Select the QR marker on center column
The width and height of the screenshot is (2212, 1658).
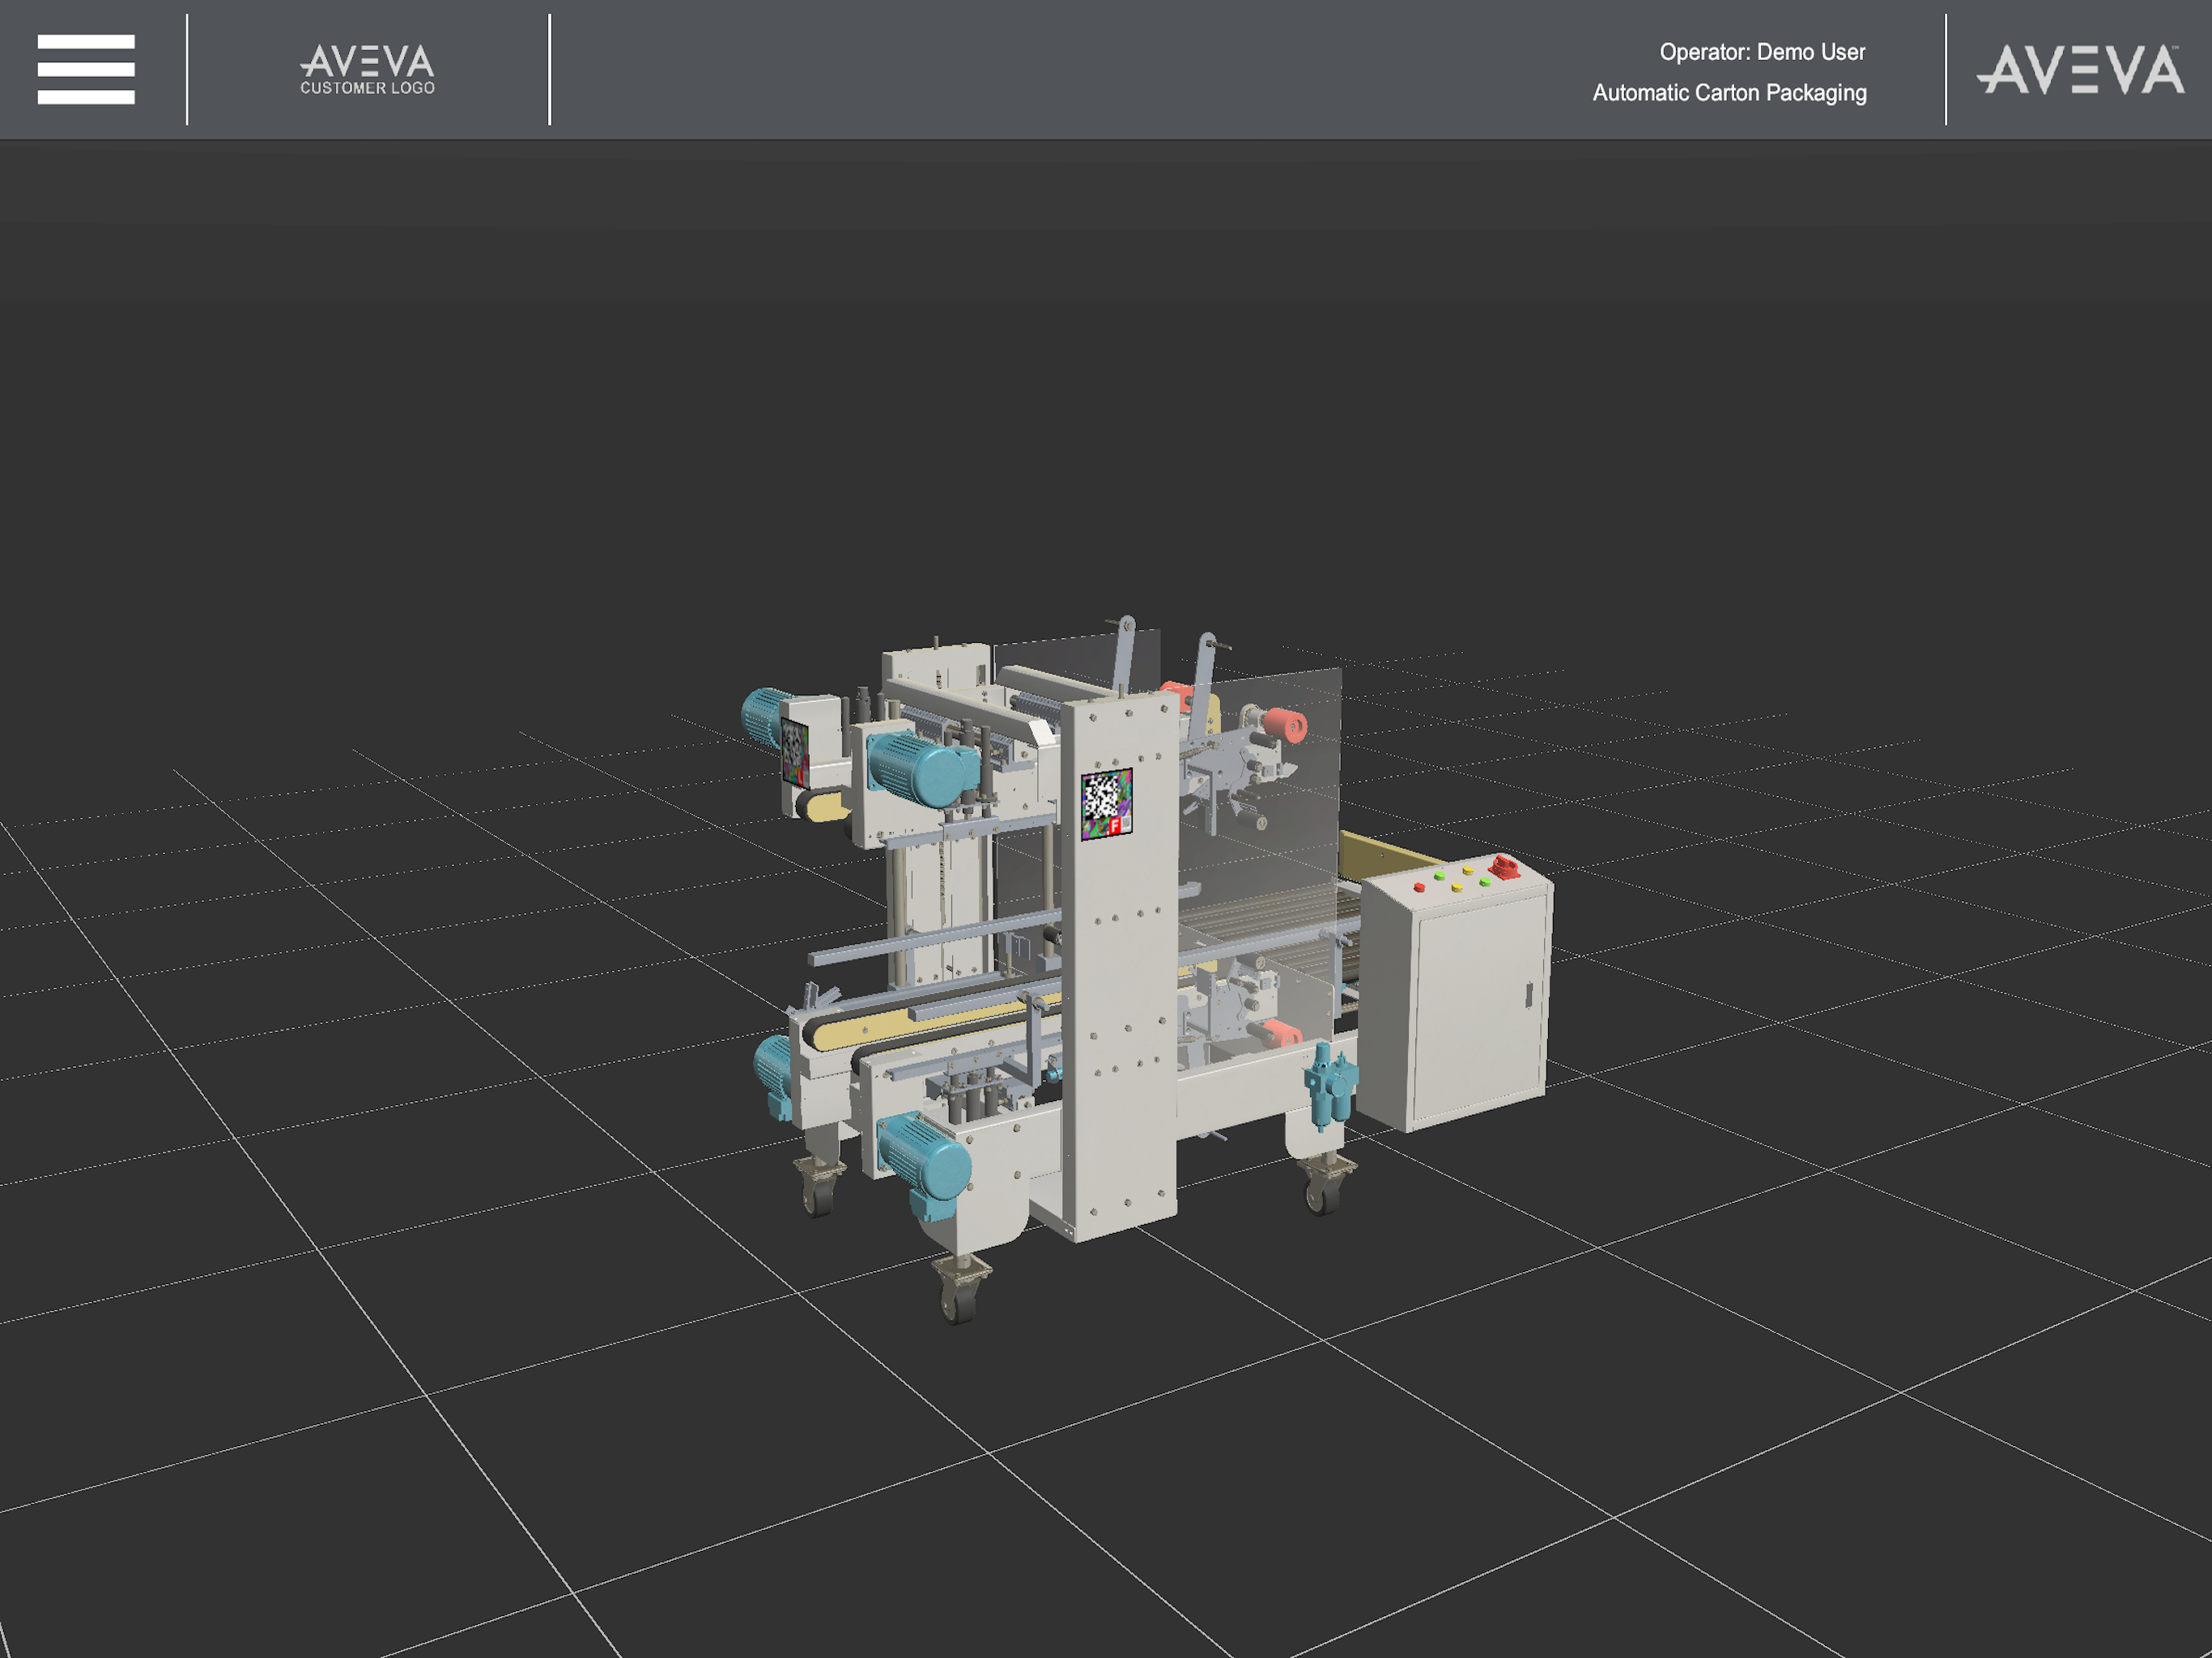1106,803
